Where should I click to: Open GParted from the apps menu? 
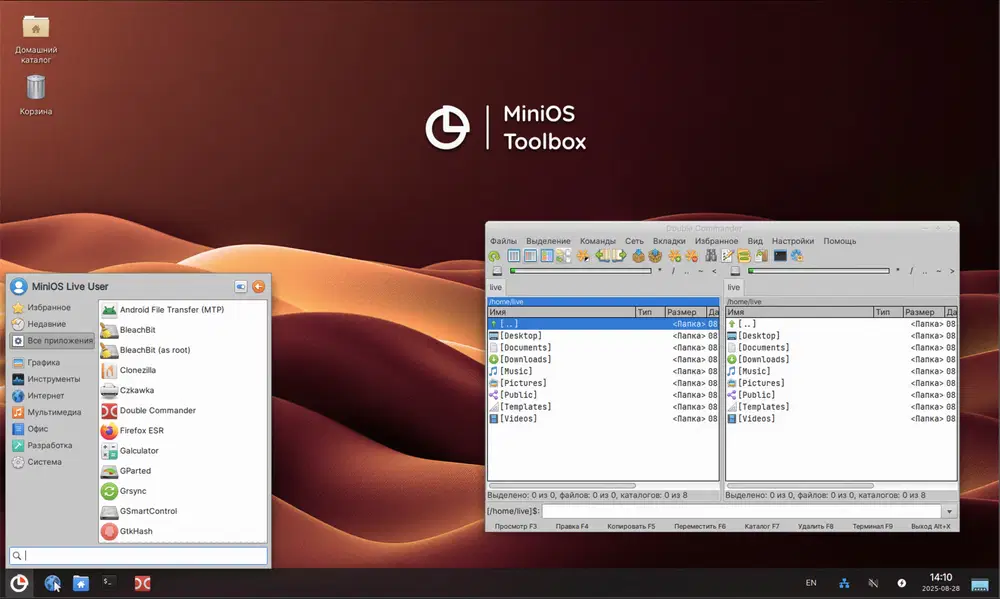click(x=136, y=470)
